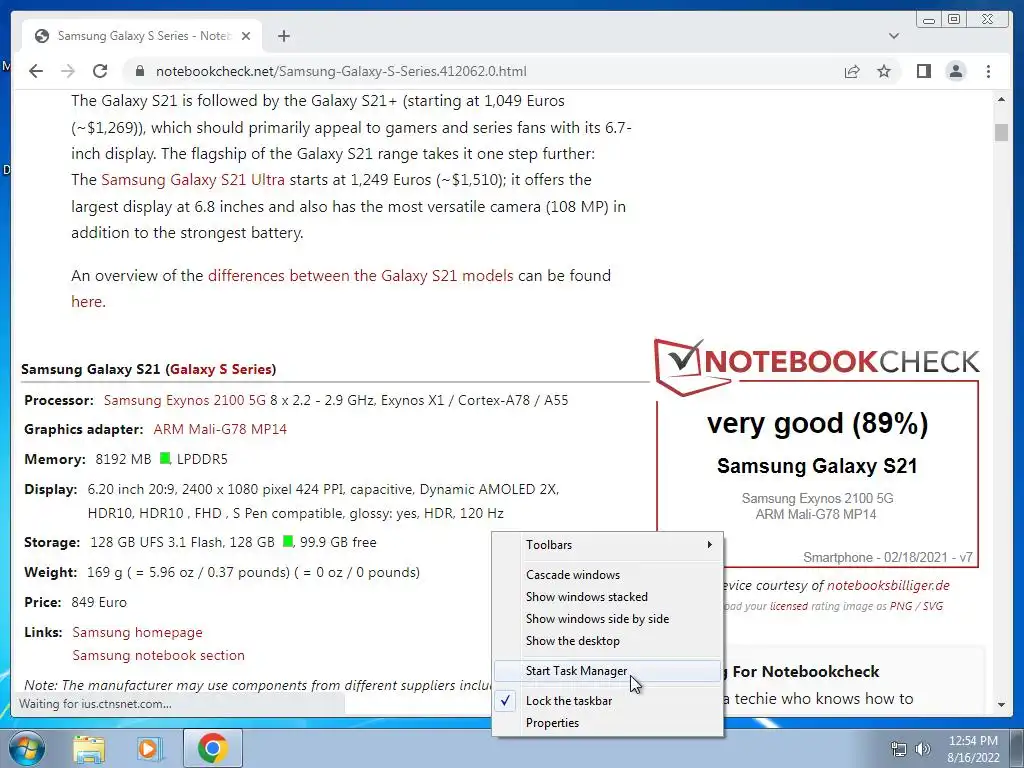Open the Chrome side panel
The height and width of the screenshot is (768, 1024).
coord(923,71)
